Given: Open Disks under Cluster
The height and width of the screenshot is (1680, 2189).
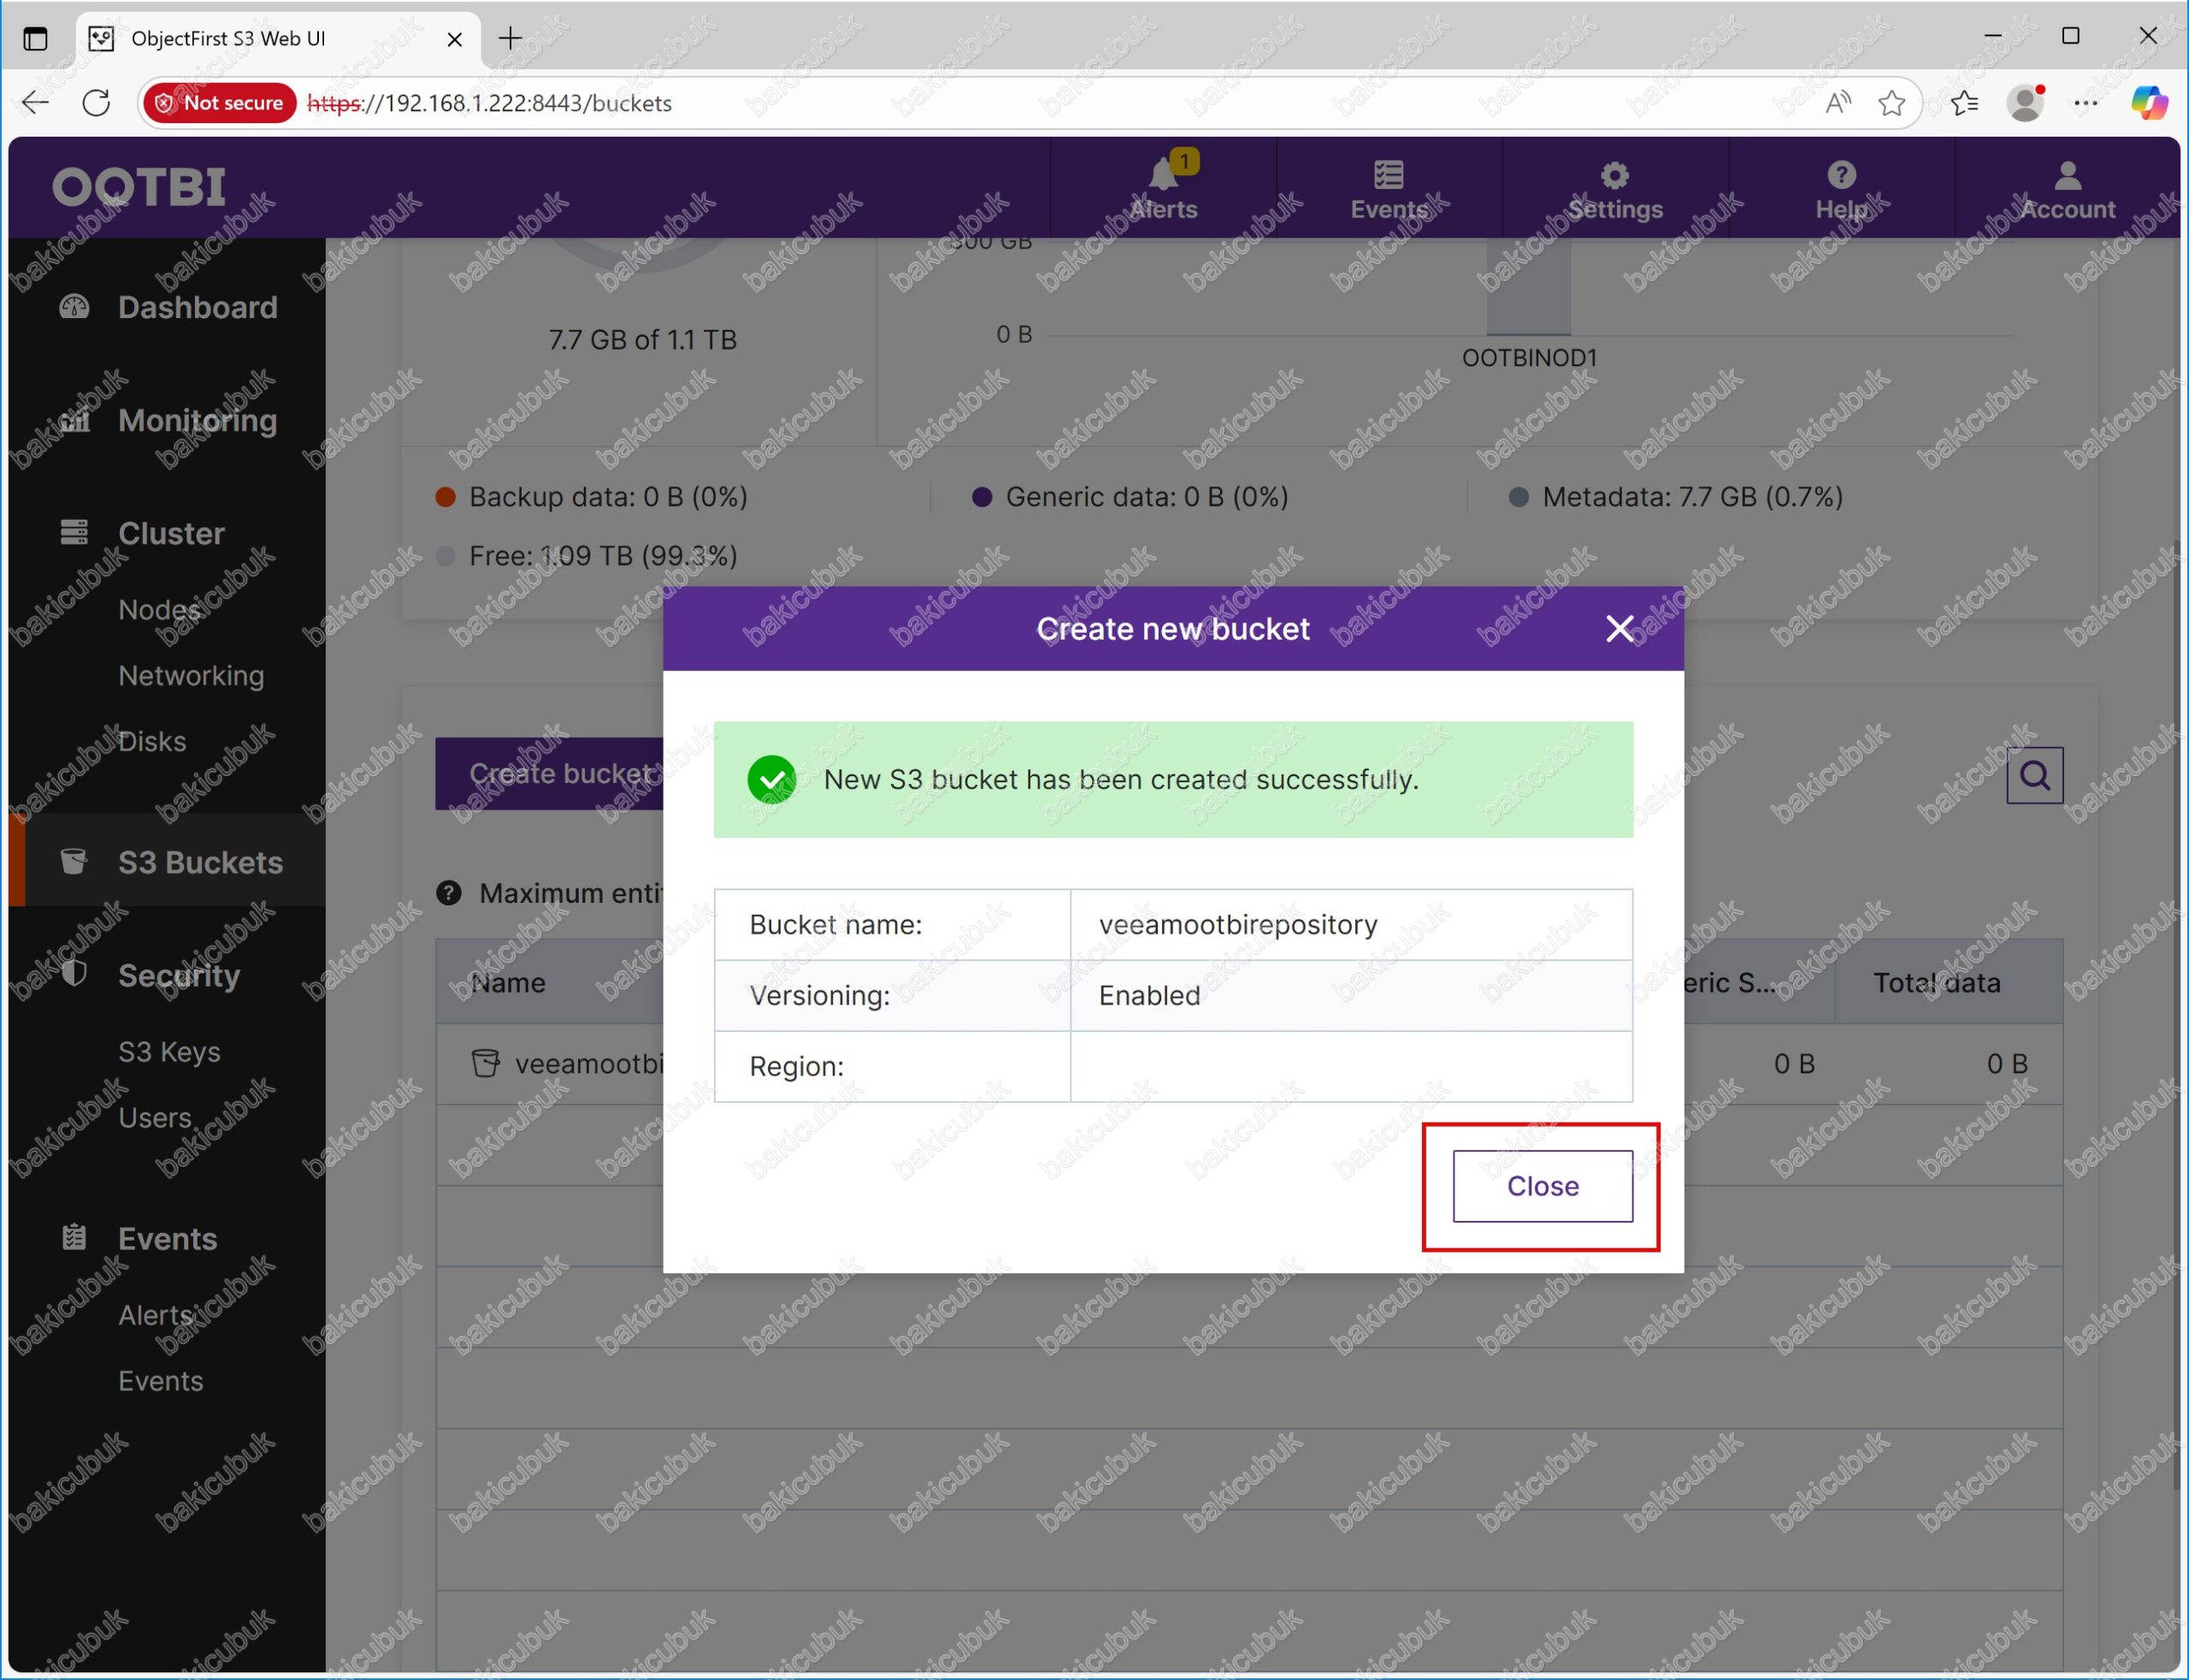Looking at the screenshot, I should point(152,741).
